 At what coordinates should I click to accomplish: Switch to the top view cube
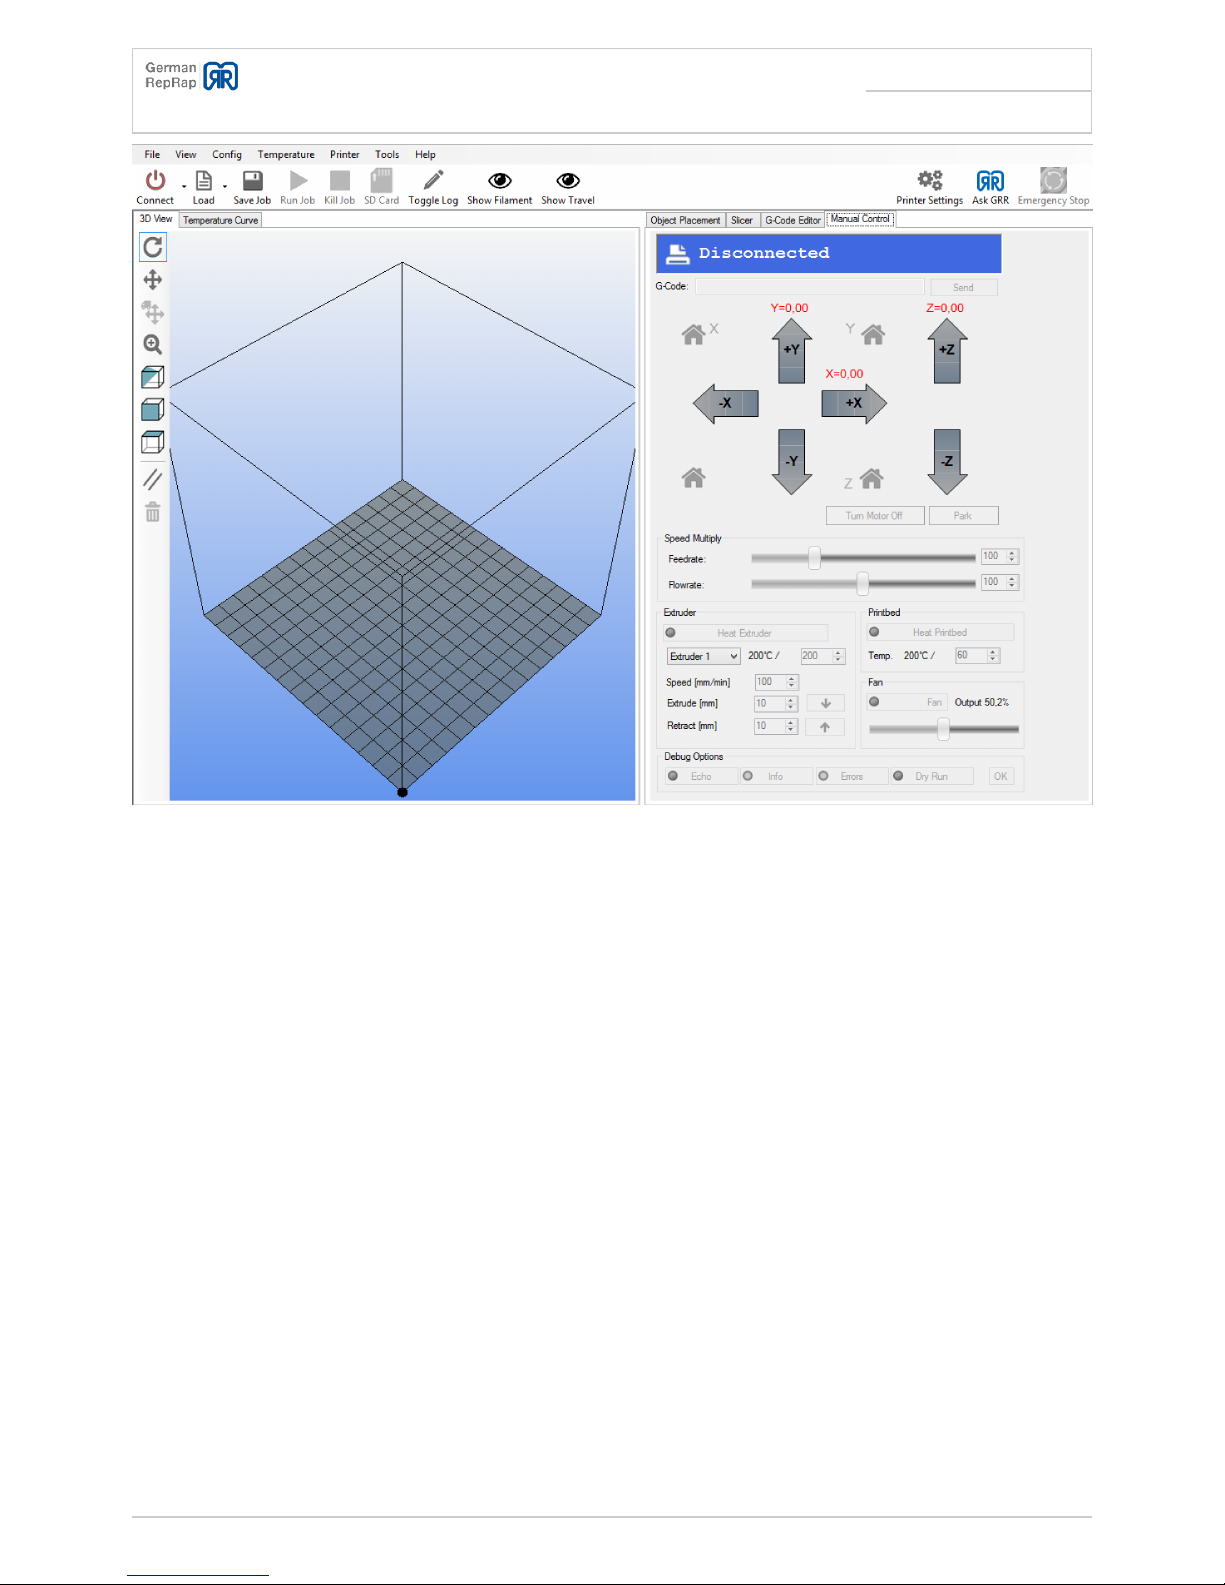click(153, 442)
